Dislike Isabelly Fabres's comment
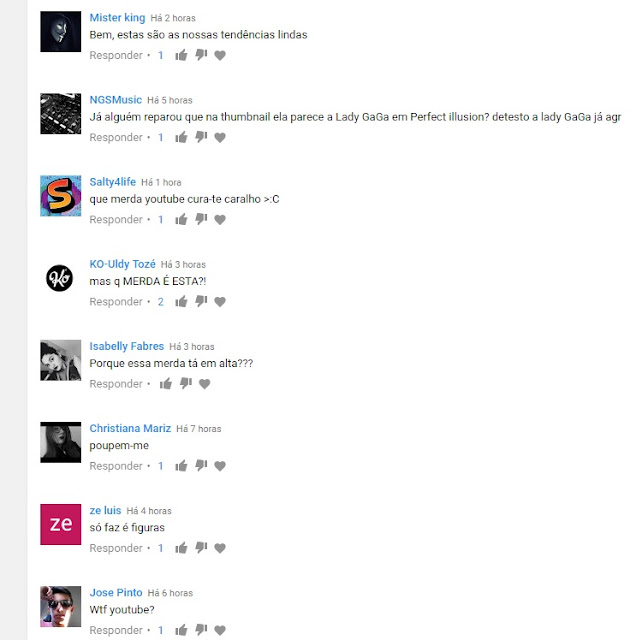This screenshot has height=640, width=636. coord(186,384)
